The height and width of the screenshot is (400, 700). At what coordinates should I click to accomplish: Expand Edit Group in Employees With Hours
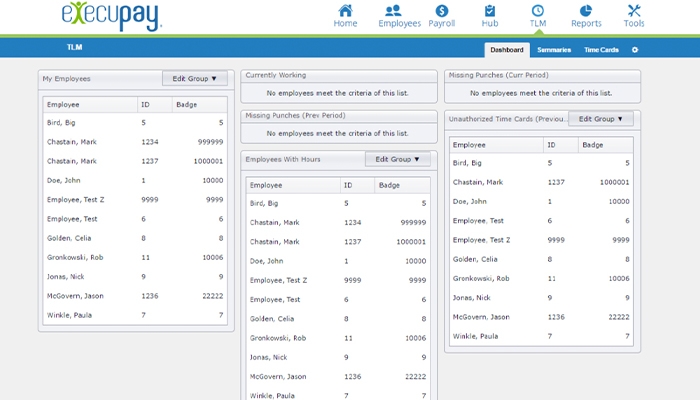pos(397,159)
